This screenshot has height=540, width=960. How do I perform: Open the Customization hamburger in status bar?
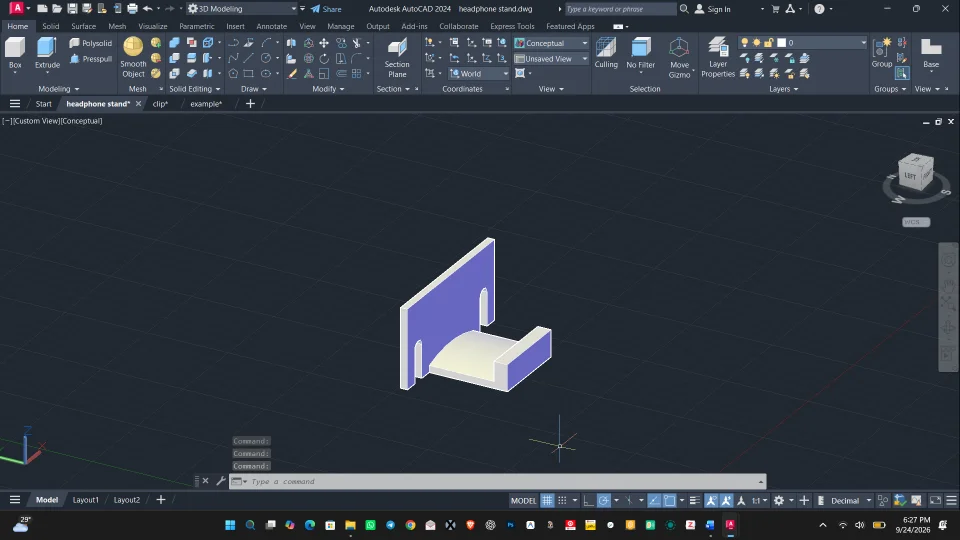pos(951,500)
